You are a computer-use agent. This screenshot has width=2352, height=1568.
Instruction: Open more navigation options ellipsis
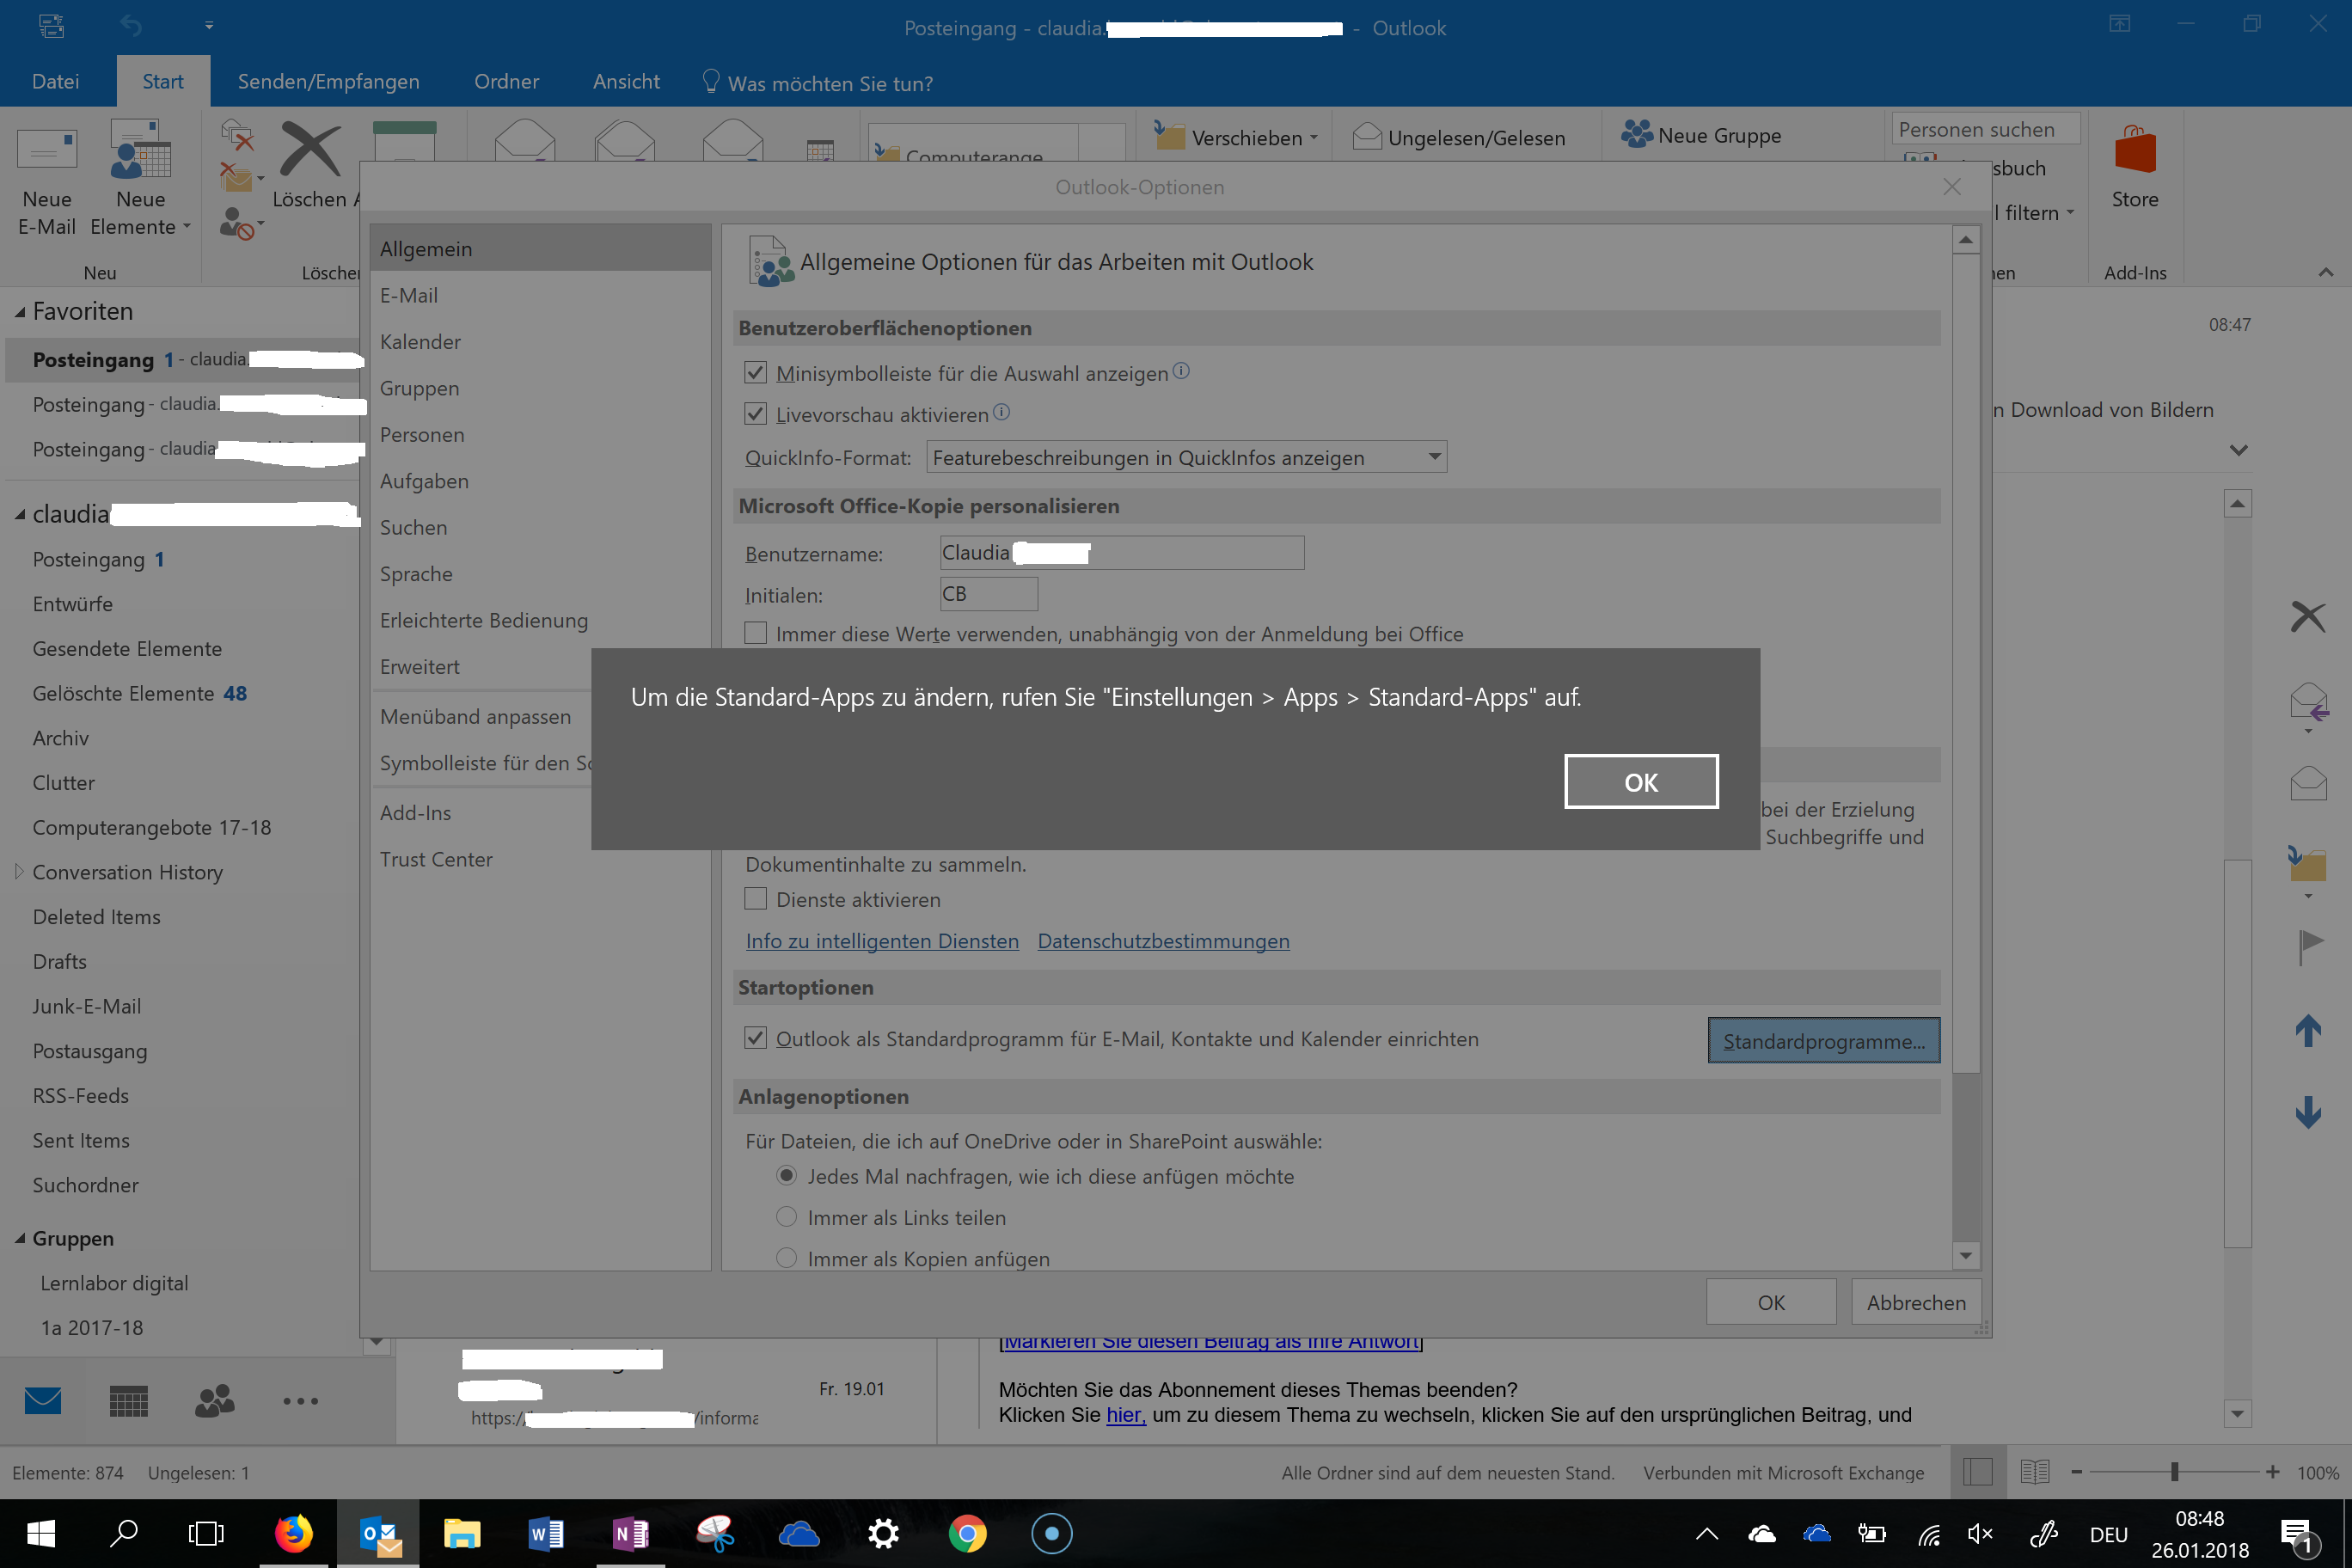point(300,1401)
